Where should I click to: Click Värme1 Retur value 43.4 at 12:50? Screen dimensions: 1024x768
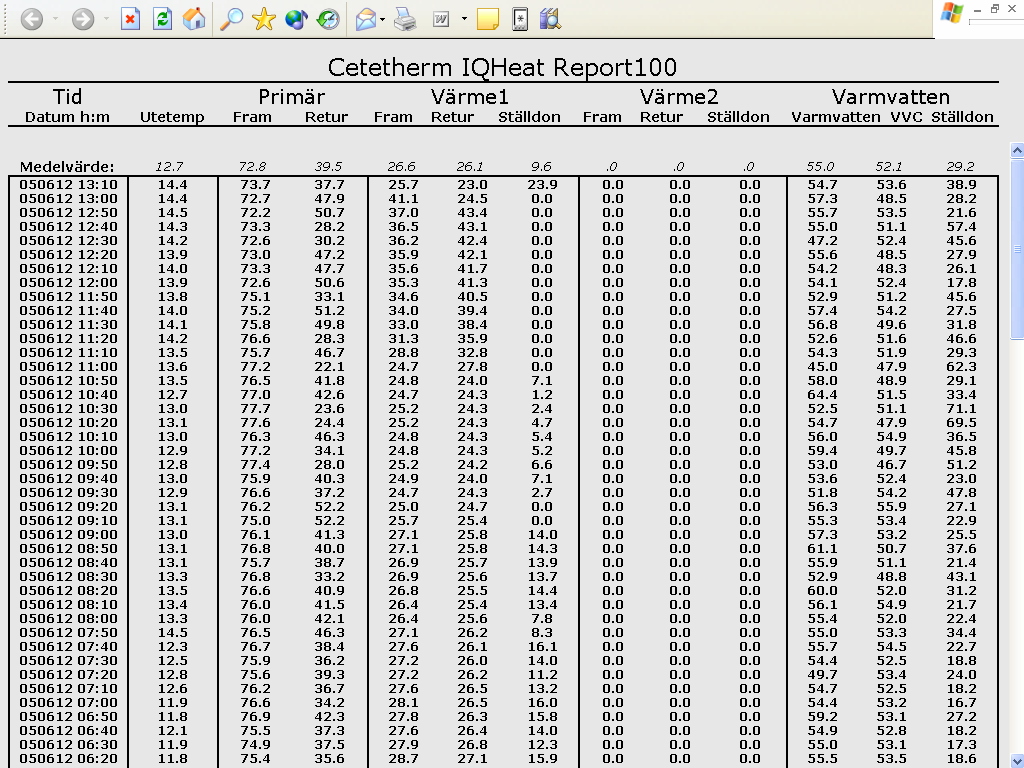coord(472,213)
